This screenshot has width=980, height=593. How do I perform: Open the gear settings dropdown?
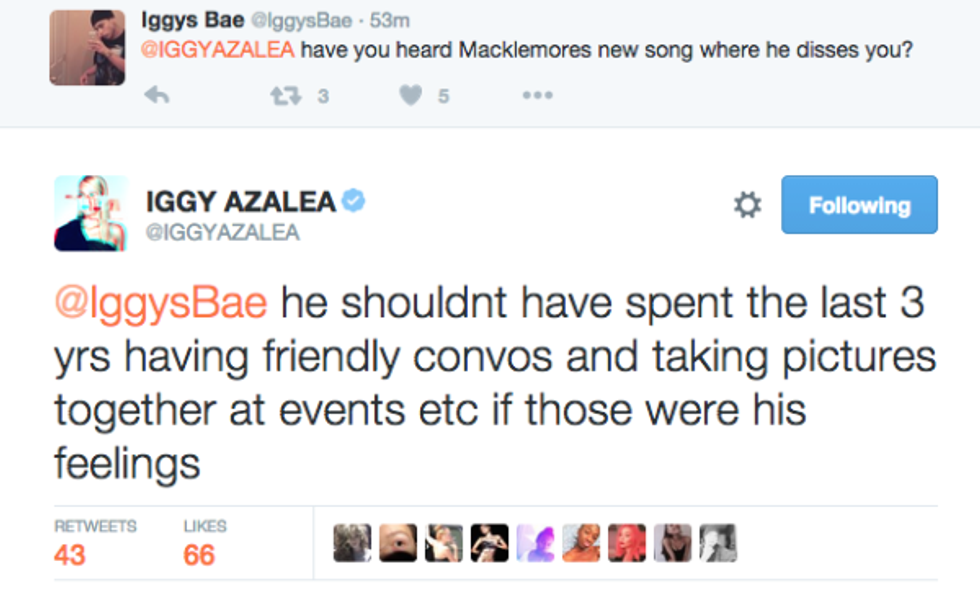[747, 205]
